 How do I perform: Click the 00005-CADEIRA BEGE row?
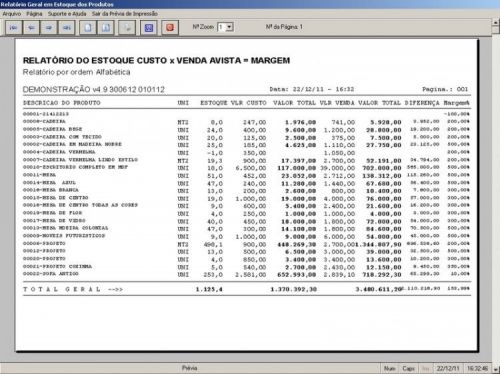[x=246, y=129]
